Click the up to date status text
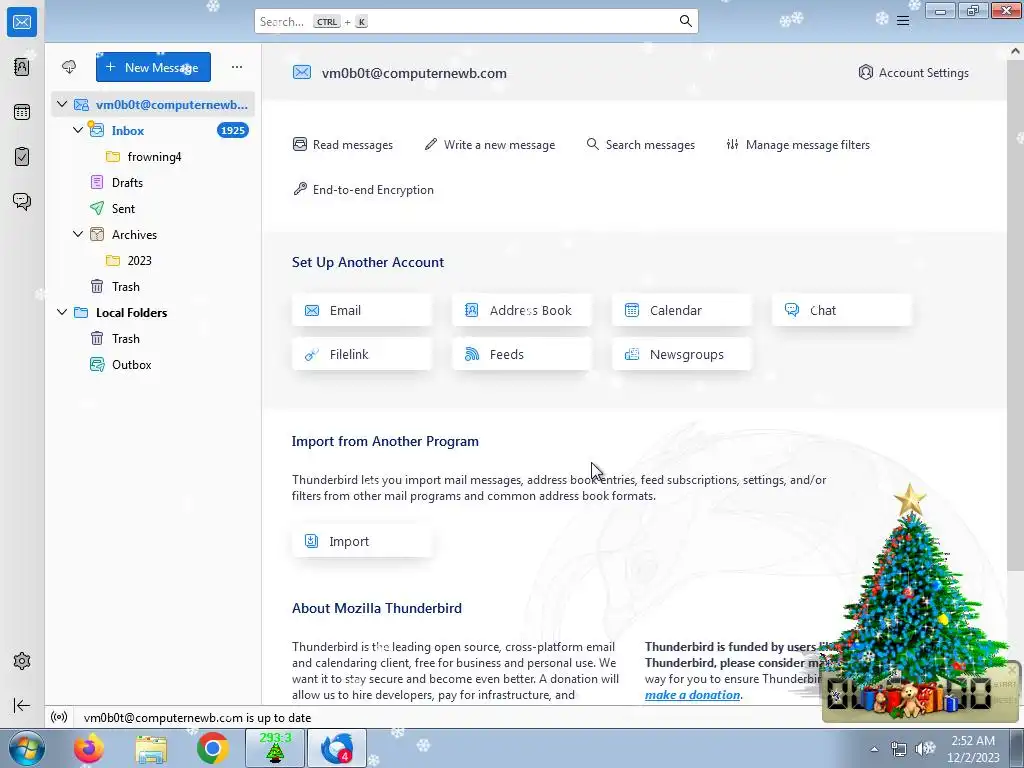 (197, 718)
